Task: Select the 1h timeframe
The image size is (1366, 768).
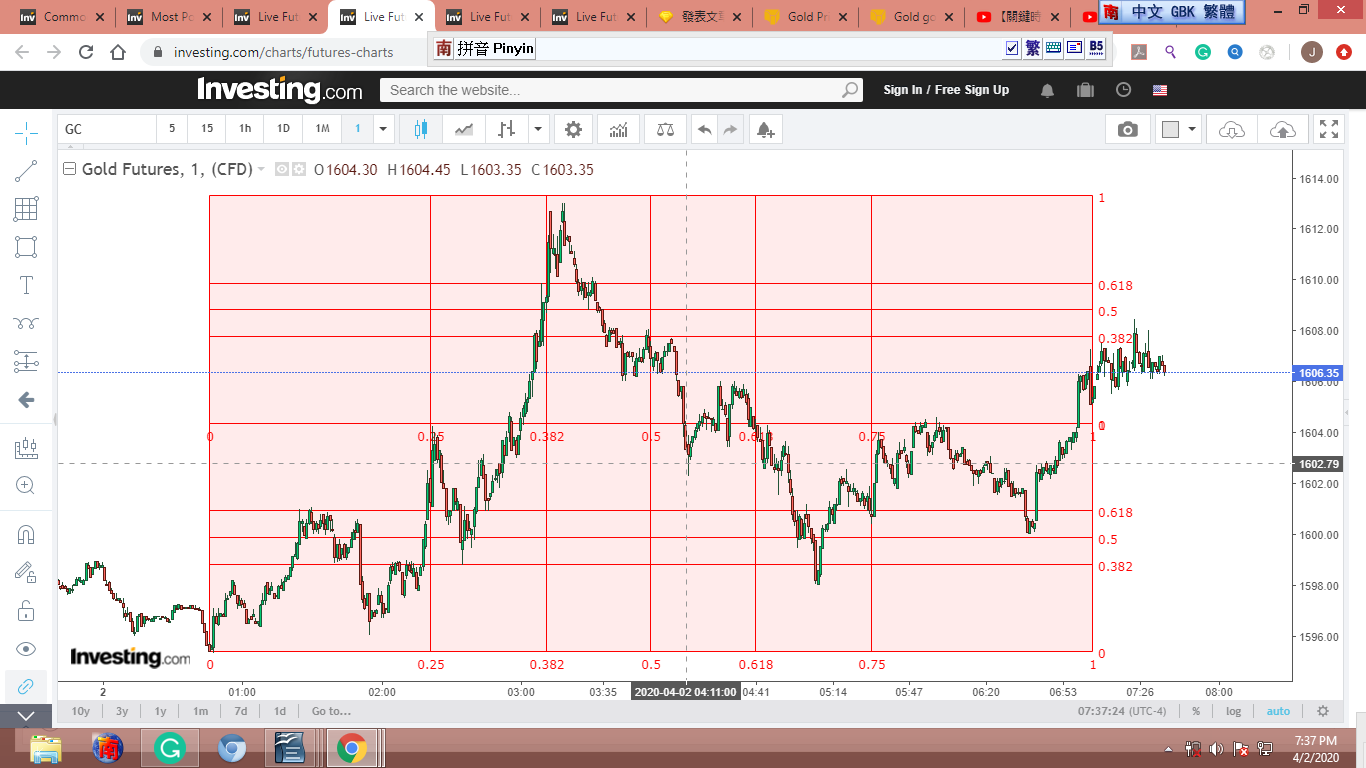Action: tap(245, 129)
